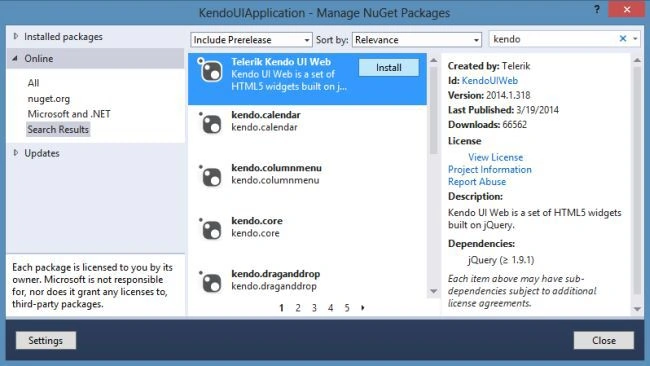The image size is (650, 366).
Task: Click the kendo.columnmenu package icon
Action: point(211,177)
